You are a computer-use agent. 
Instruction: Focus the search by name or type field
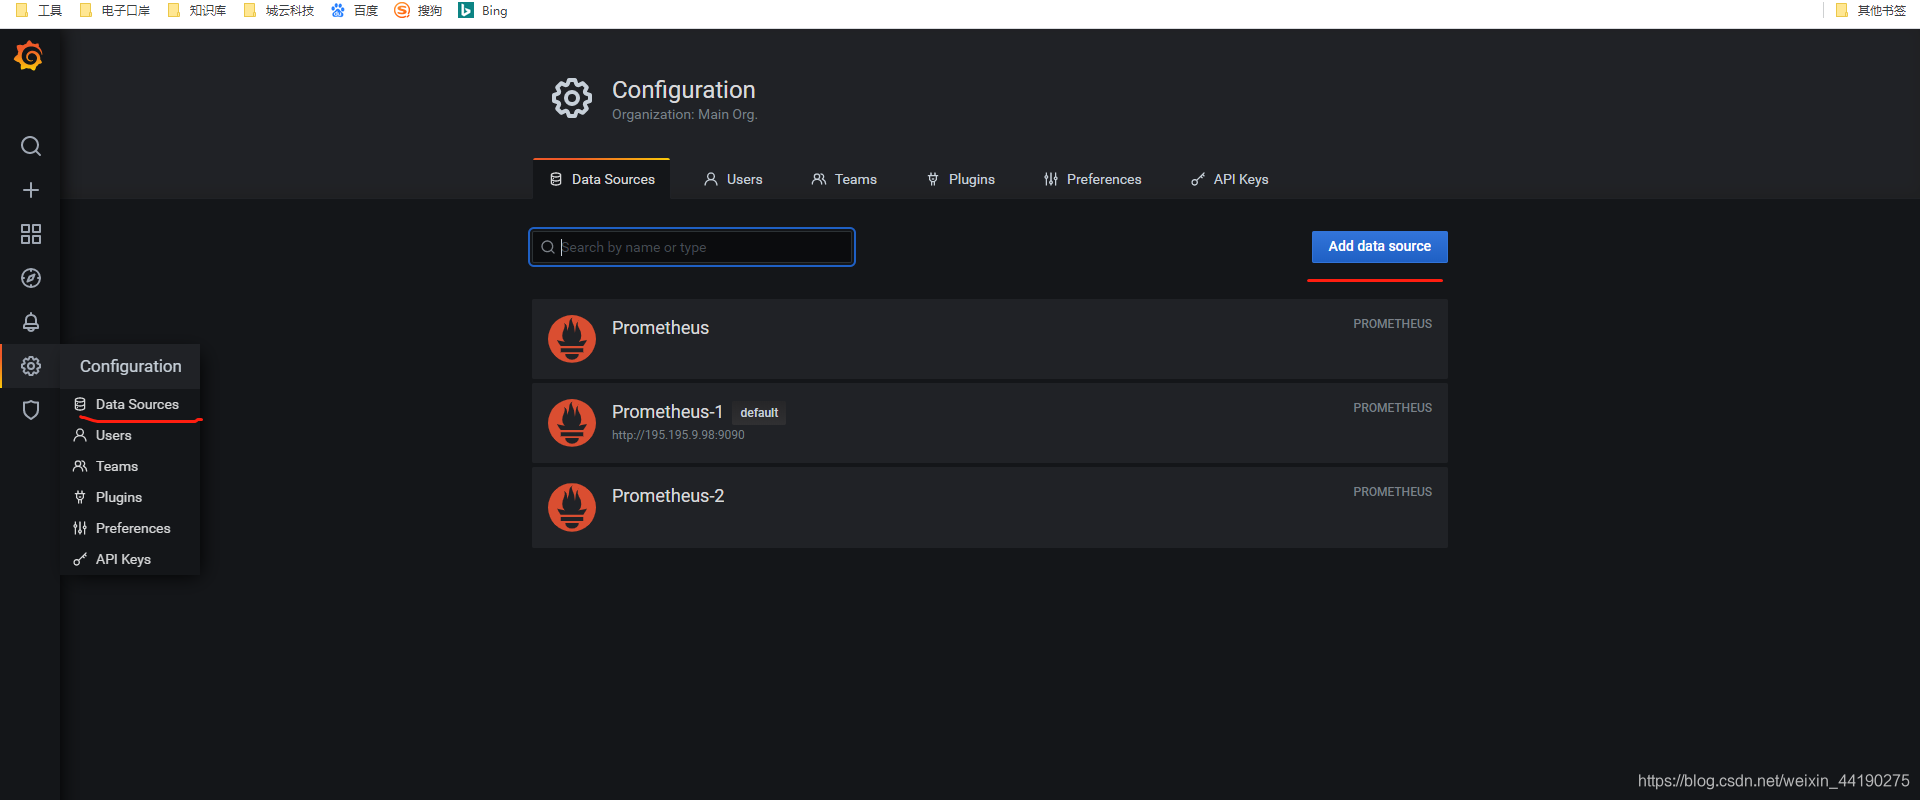(x=692, y=247)
